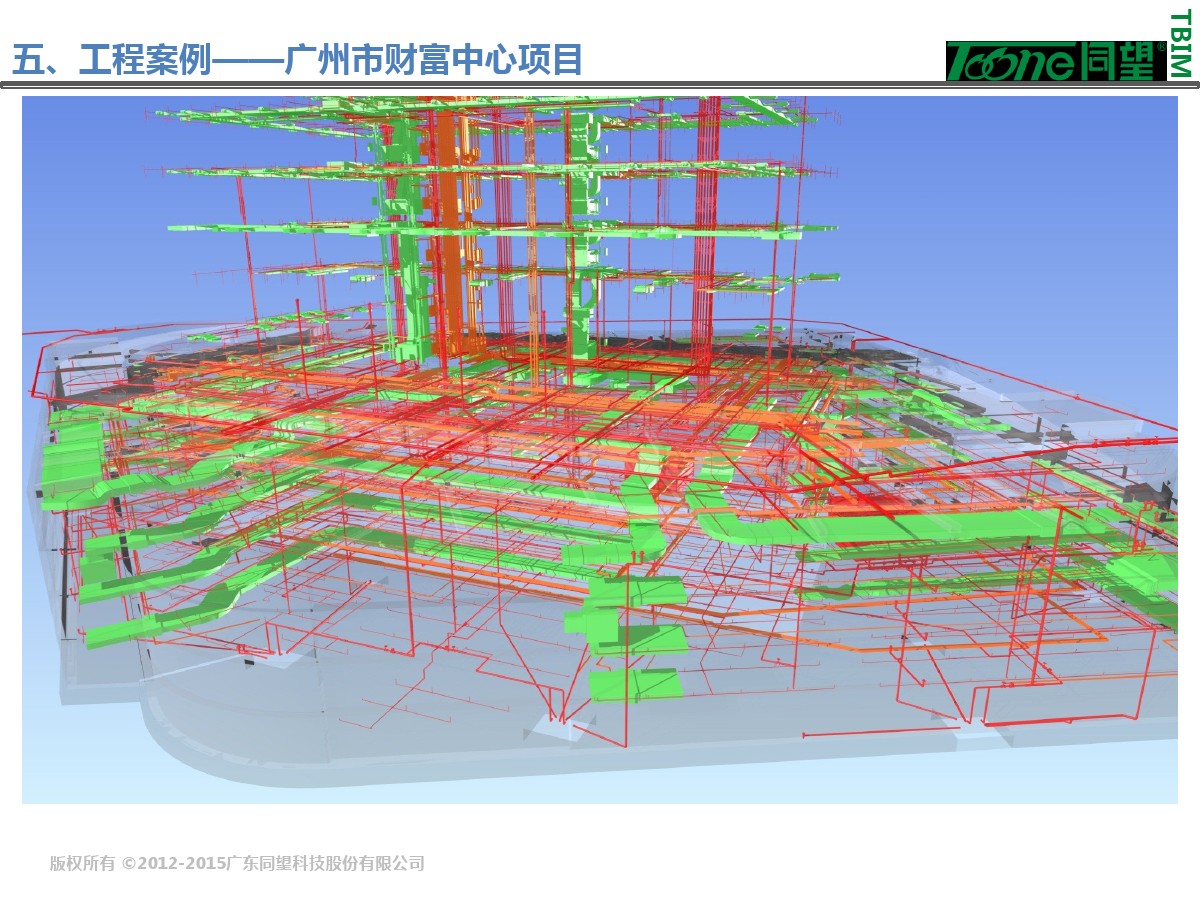Click the horizontal divider line under title
This screenshot has height=900, width=1200.
click(x=600, y=87)
